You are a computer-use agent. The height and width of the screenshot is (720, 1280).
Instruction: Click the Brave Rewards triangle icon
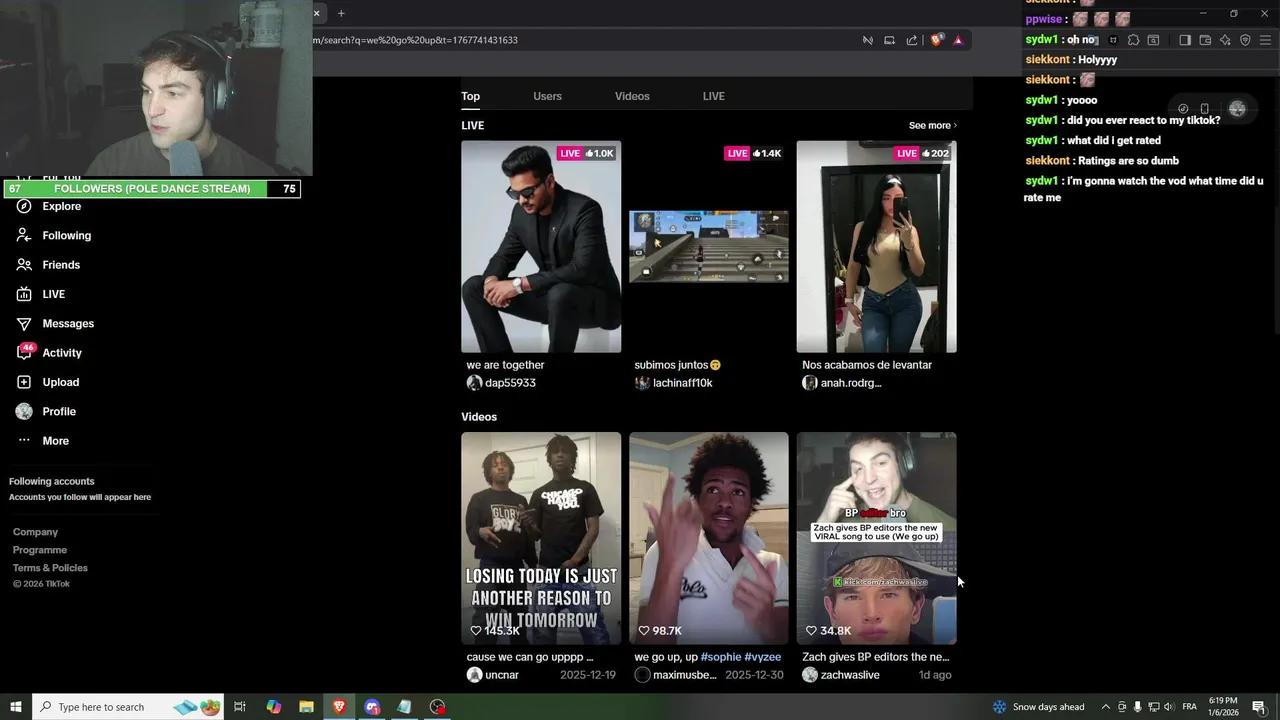point(958,40)
